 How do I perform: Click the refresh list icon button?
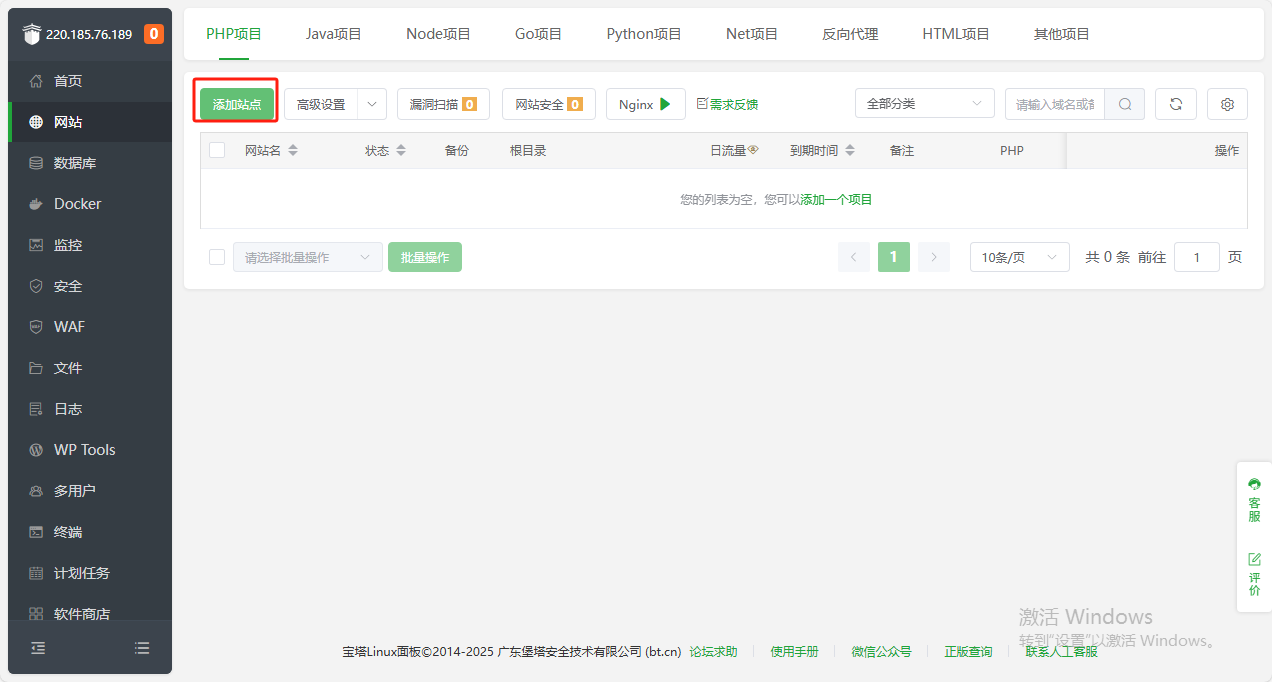1175,104
